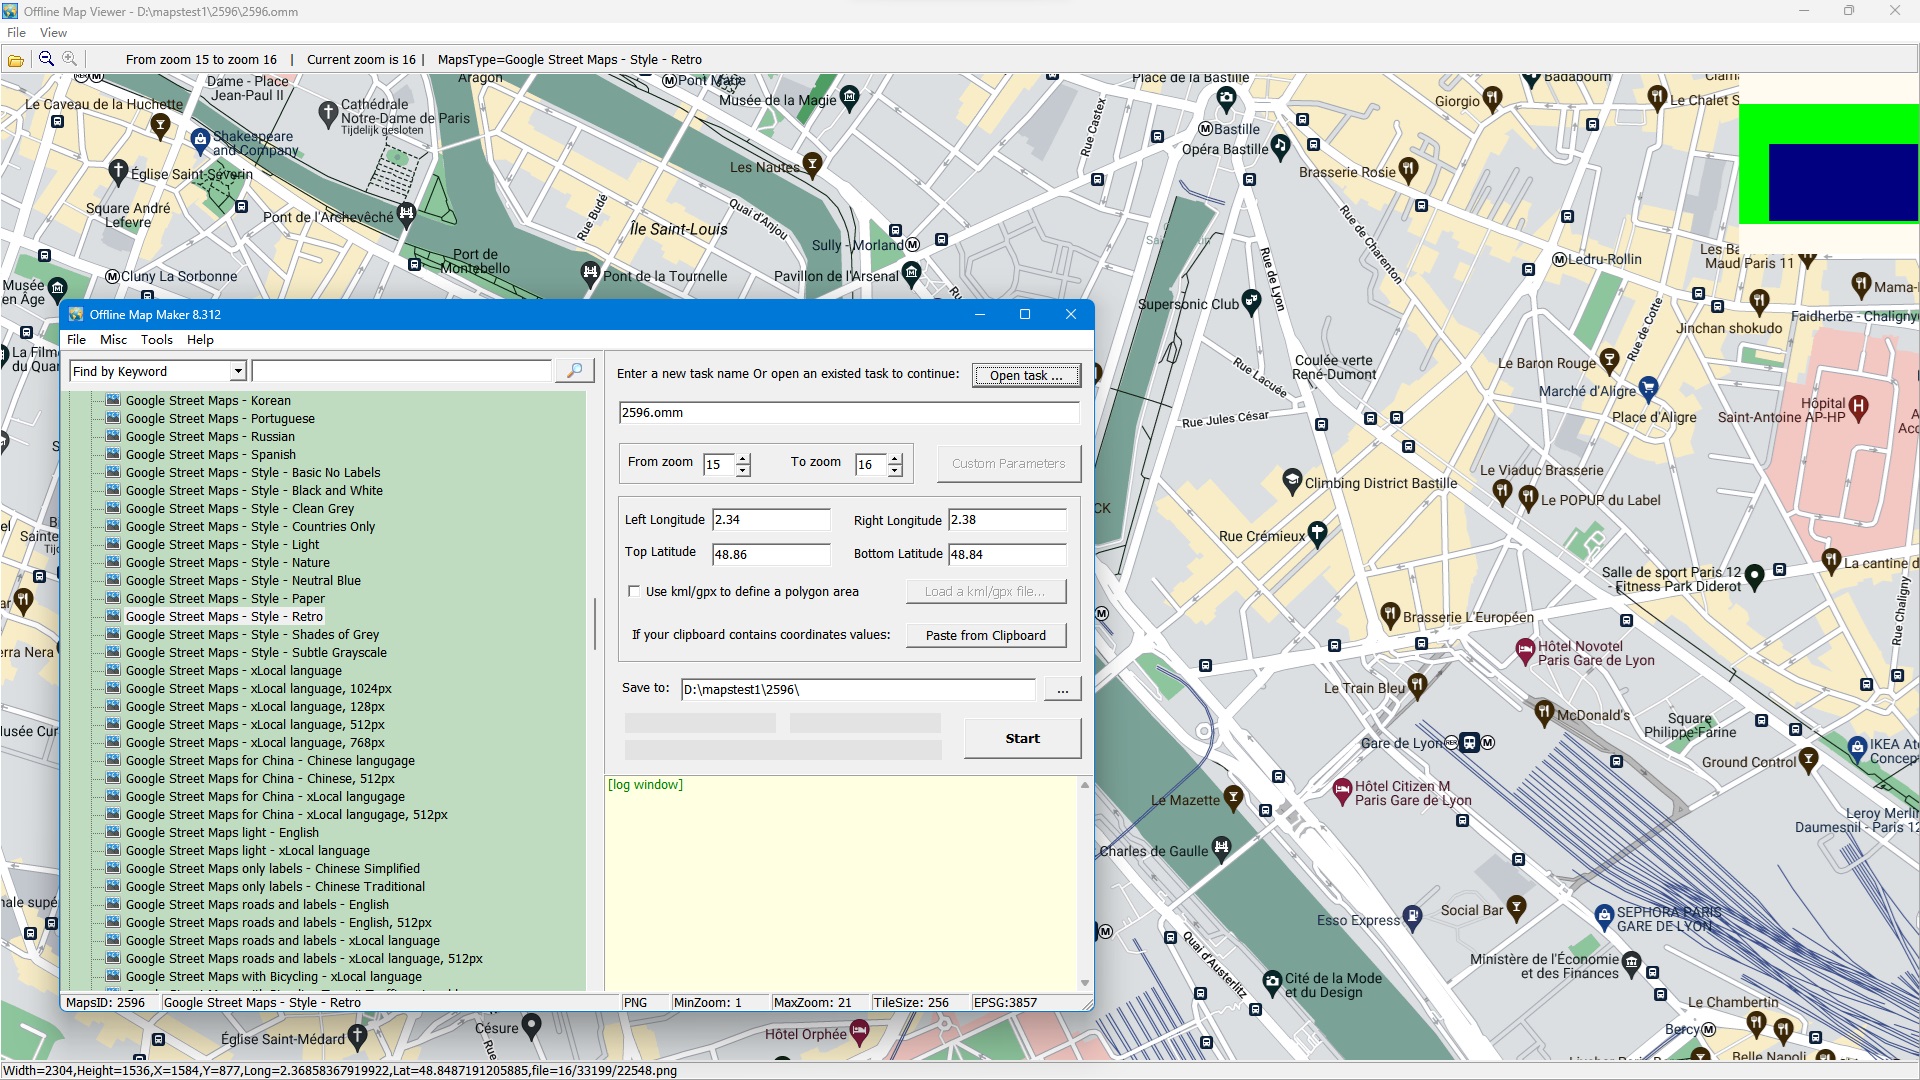Increase the 'From zoom' value with the up arrow

click(x=743, y=458)
